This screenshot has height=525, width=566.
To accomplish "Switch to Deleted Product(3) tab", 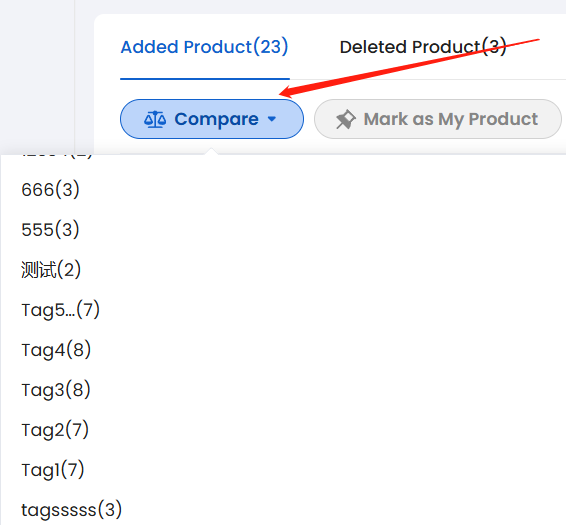I will (423, 47).
